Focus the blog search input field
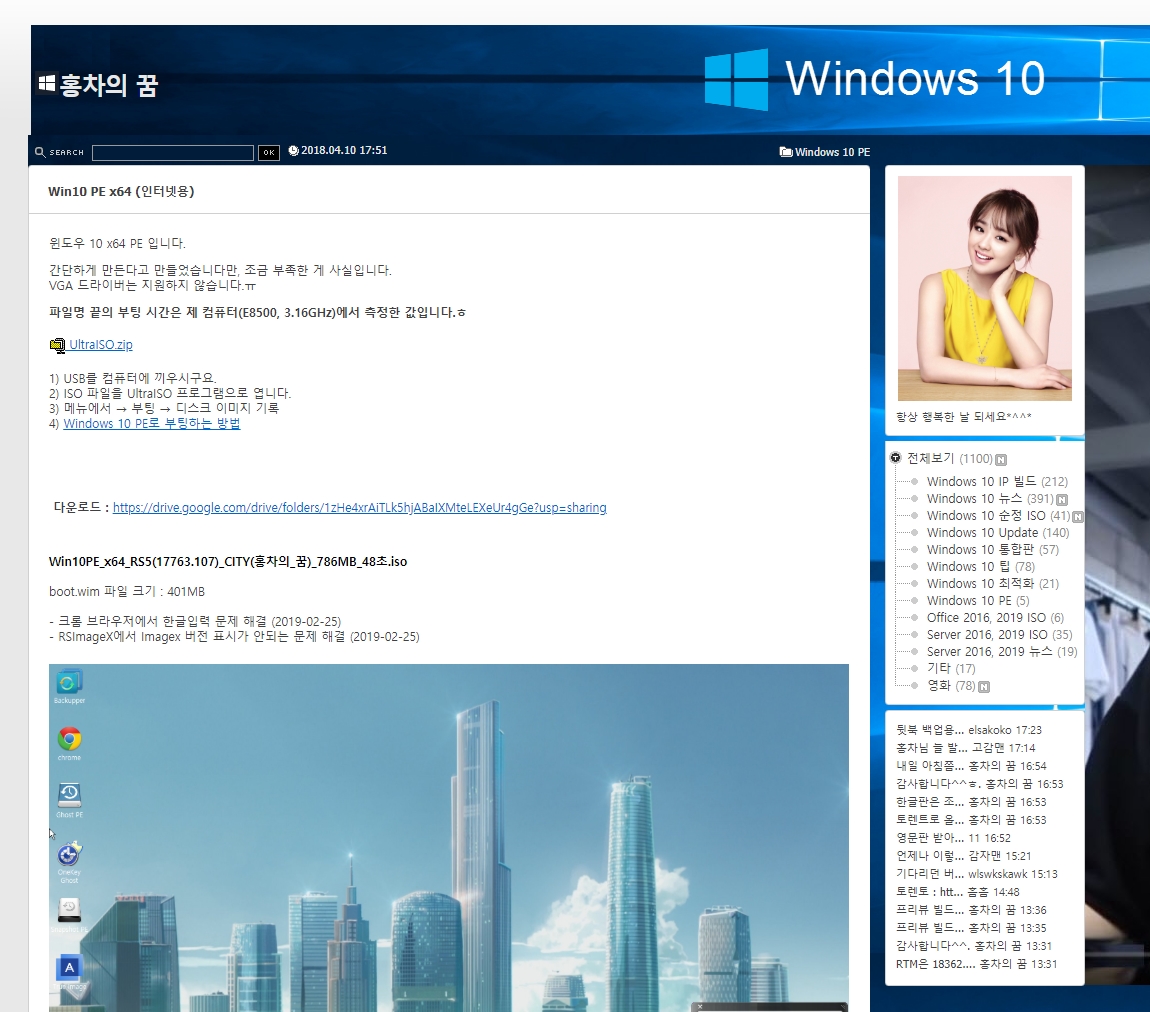Image resolution: width=1150 pixels, height=1012 pixels. tap(173, 153)
